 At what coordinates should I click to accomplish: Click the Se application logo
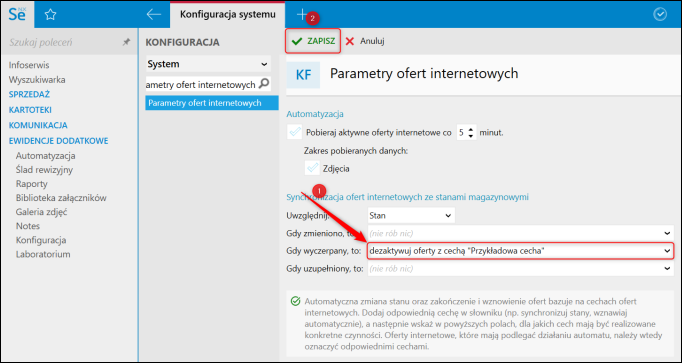pyautogui.click(x=17, y=14)
